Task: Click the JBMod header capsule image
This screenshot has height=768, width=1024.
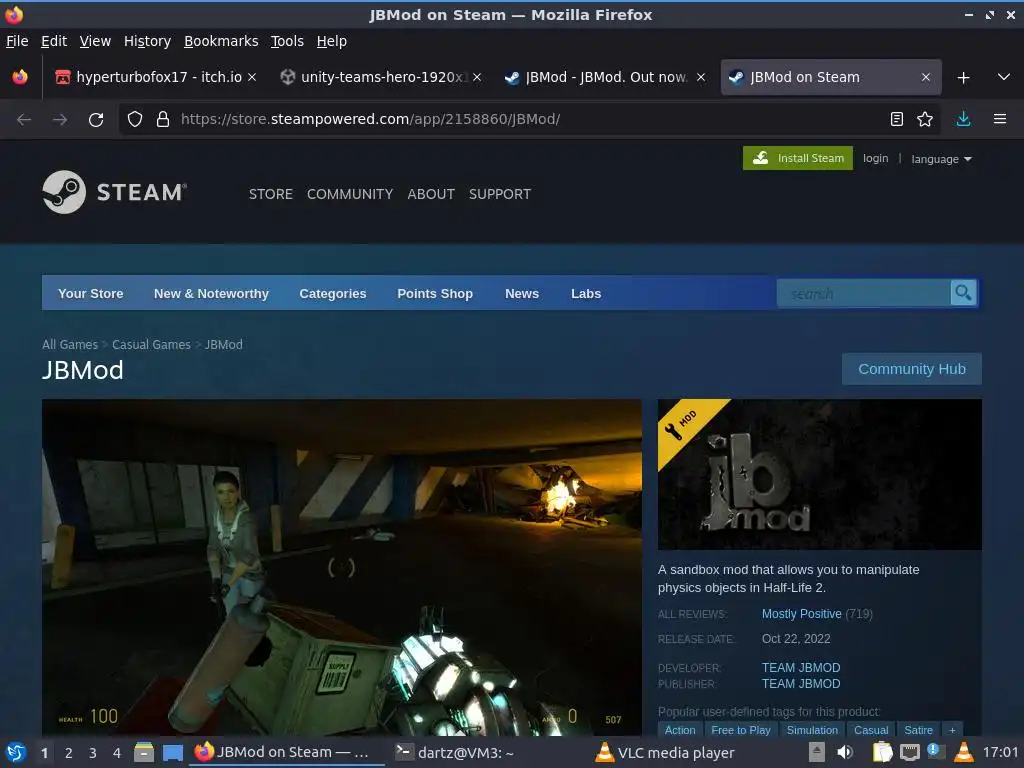Action: pos(820,474)
